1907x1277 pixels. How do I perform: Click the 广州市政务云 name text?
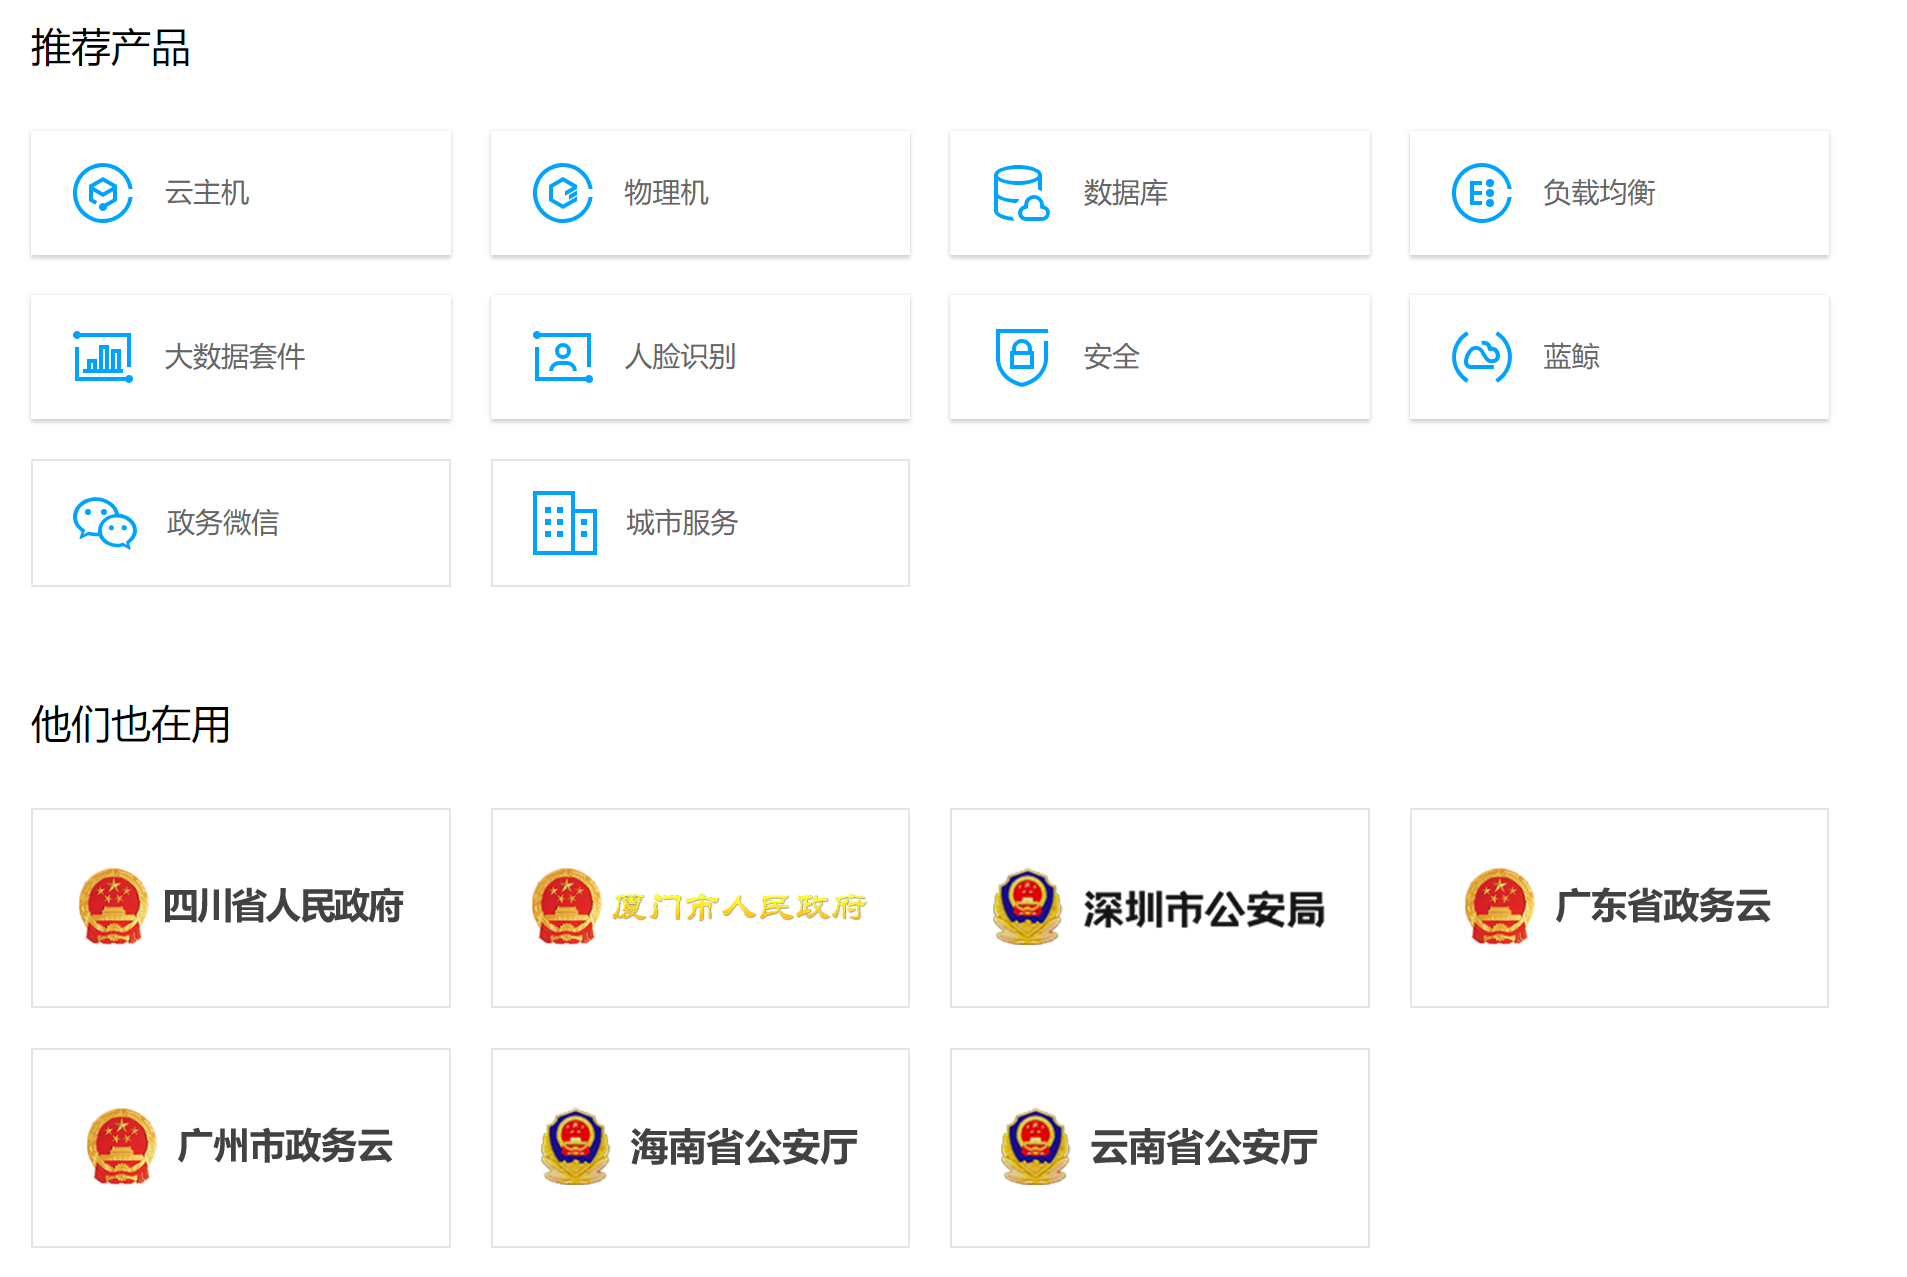[285, 1146]
